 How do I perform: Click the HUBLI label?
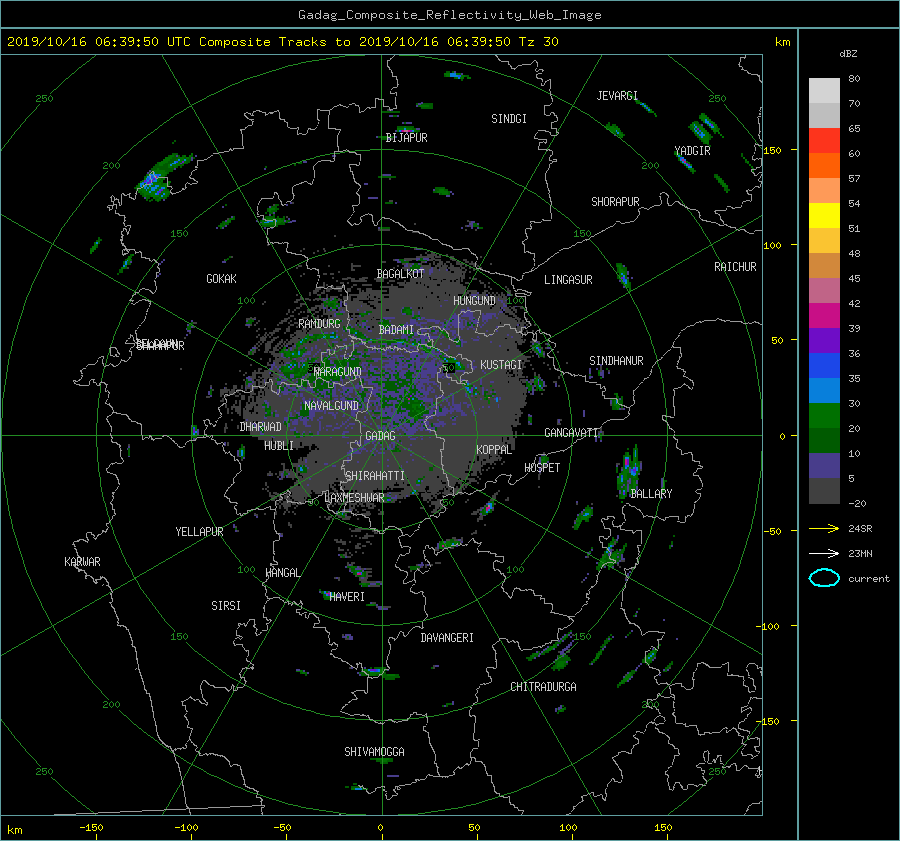point(279,446)
